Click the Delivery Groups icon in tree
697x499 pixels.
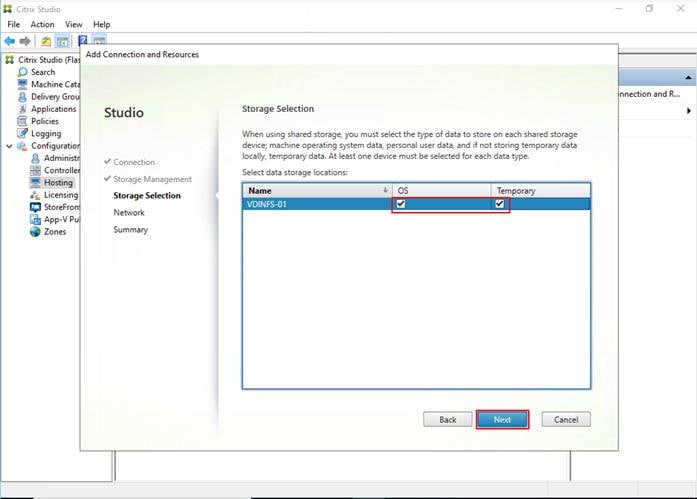pyautogui.click(x=23, y=96)
